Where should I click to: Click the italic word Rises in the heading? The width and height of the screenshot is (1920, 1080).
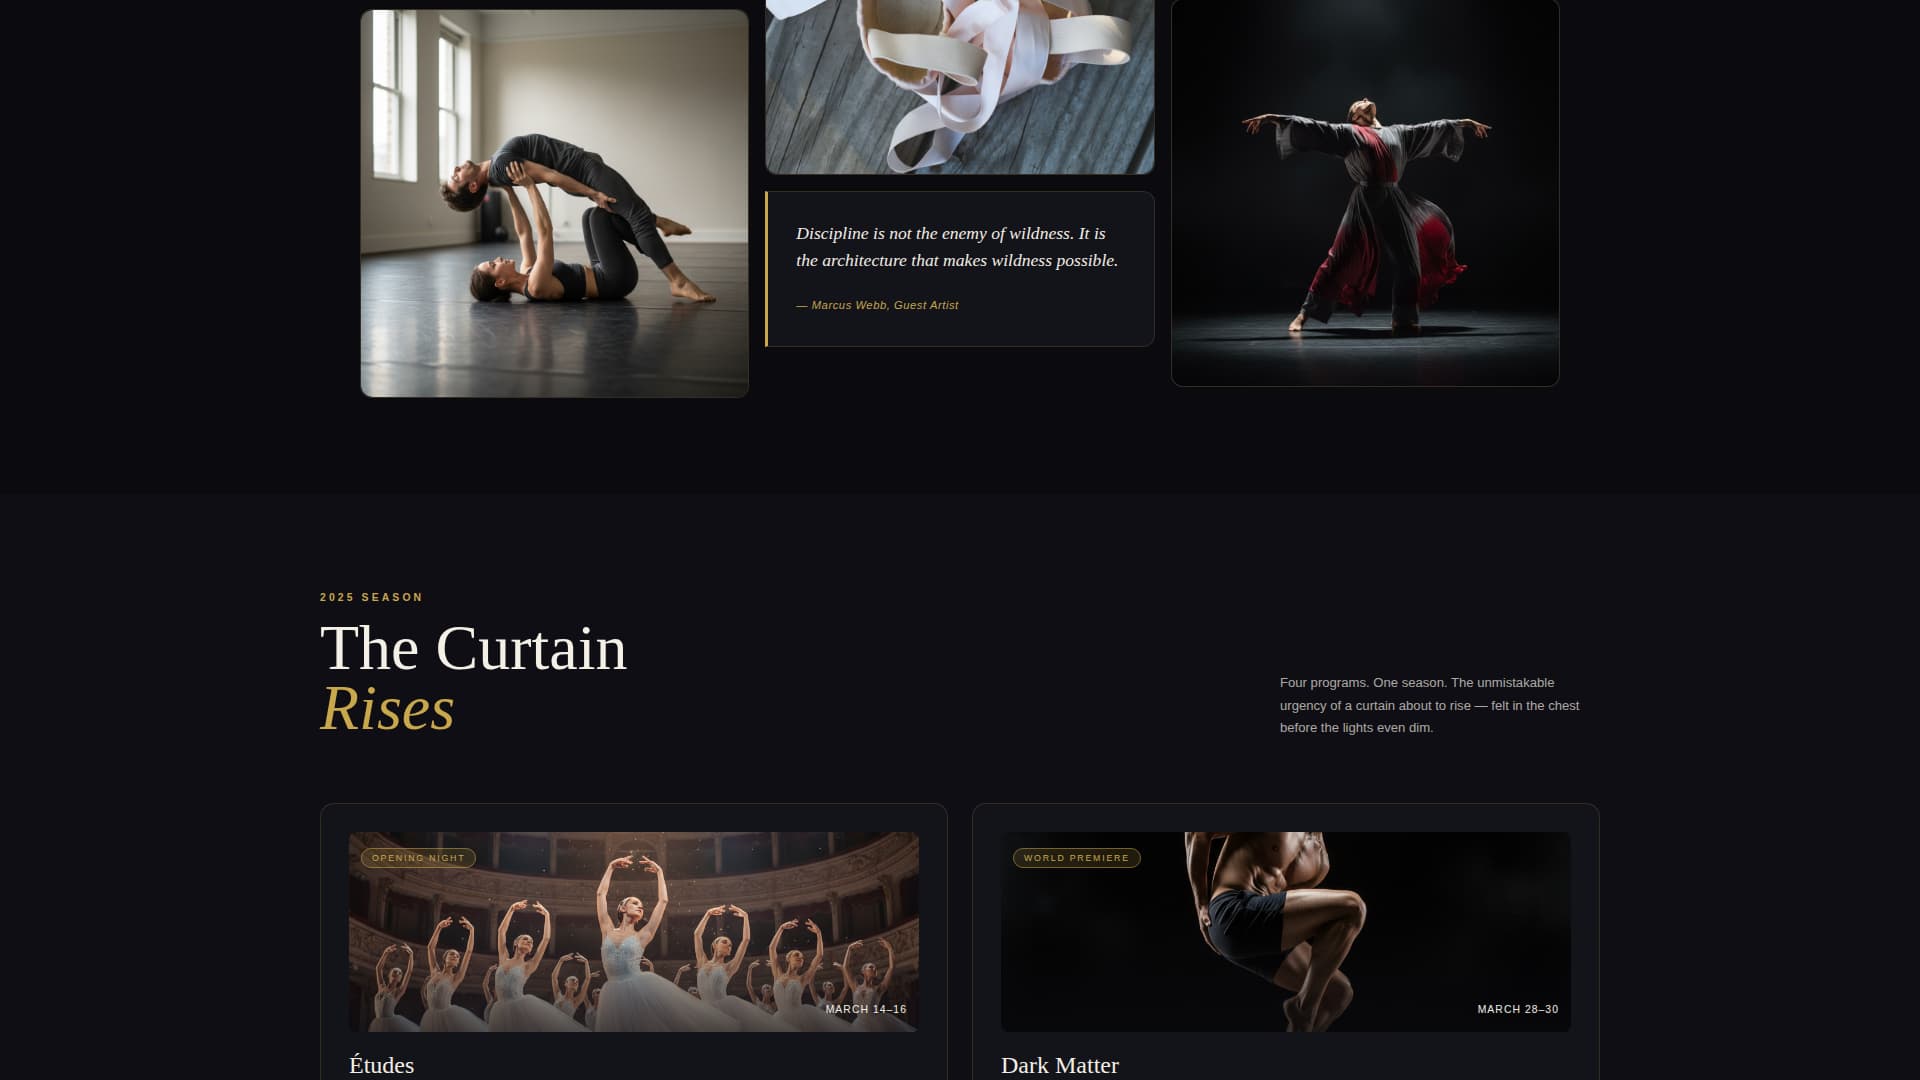click(386, 710)
